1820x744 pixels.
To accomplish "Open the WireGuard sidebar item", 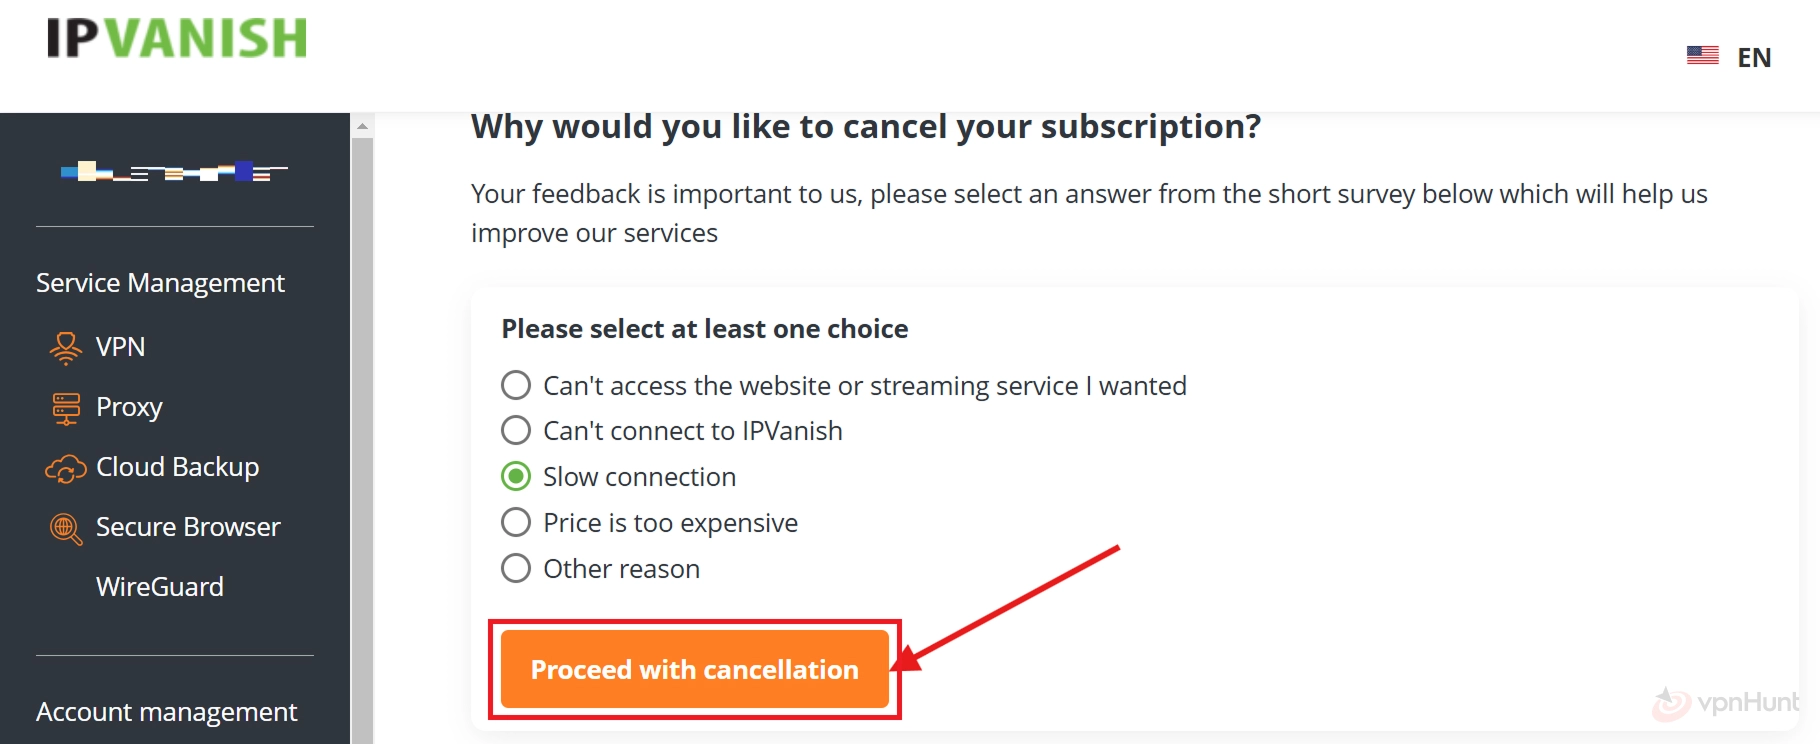I will (x=160, y=587).
